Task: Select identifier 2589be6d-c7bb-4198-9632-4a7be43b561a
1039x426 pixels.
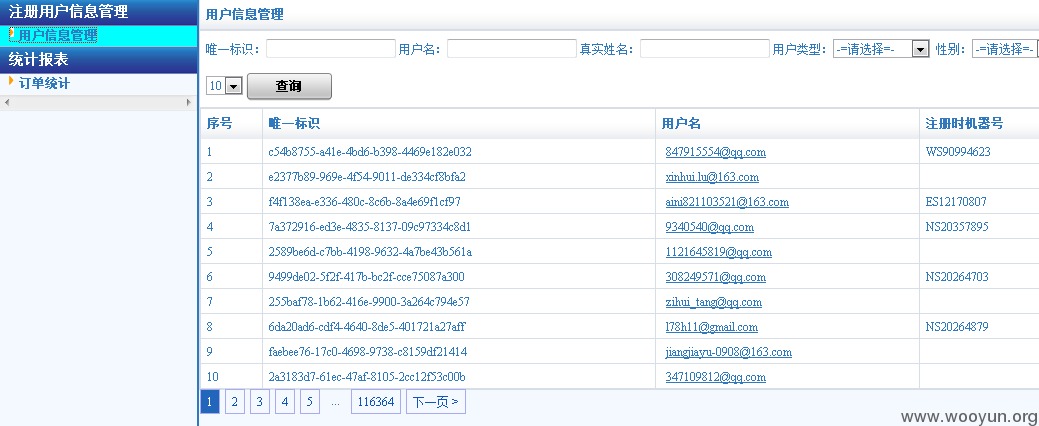Action: [x=370, y=252]
